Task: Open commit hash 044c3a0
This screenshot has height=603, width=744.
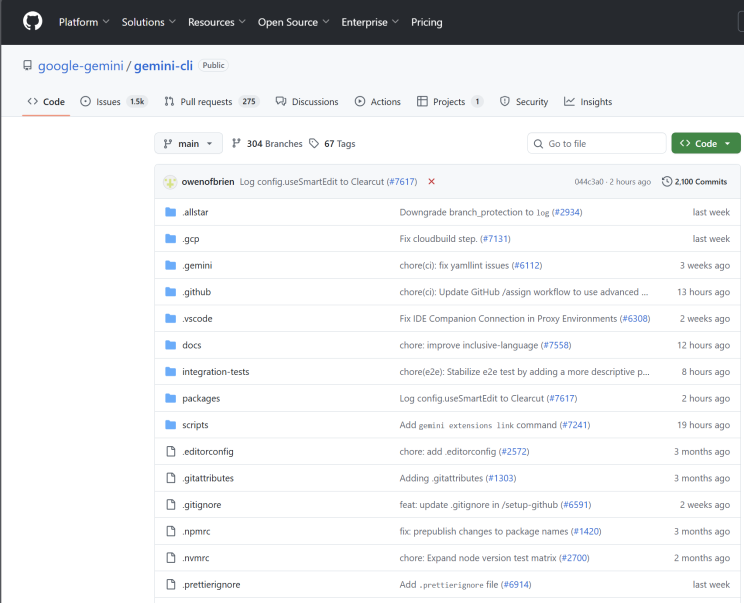Action: pyautogui.click(x=589, y=182)
